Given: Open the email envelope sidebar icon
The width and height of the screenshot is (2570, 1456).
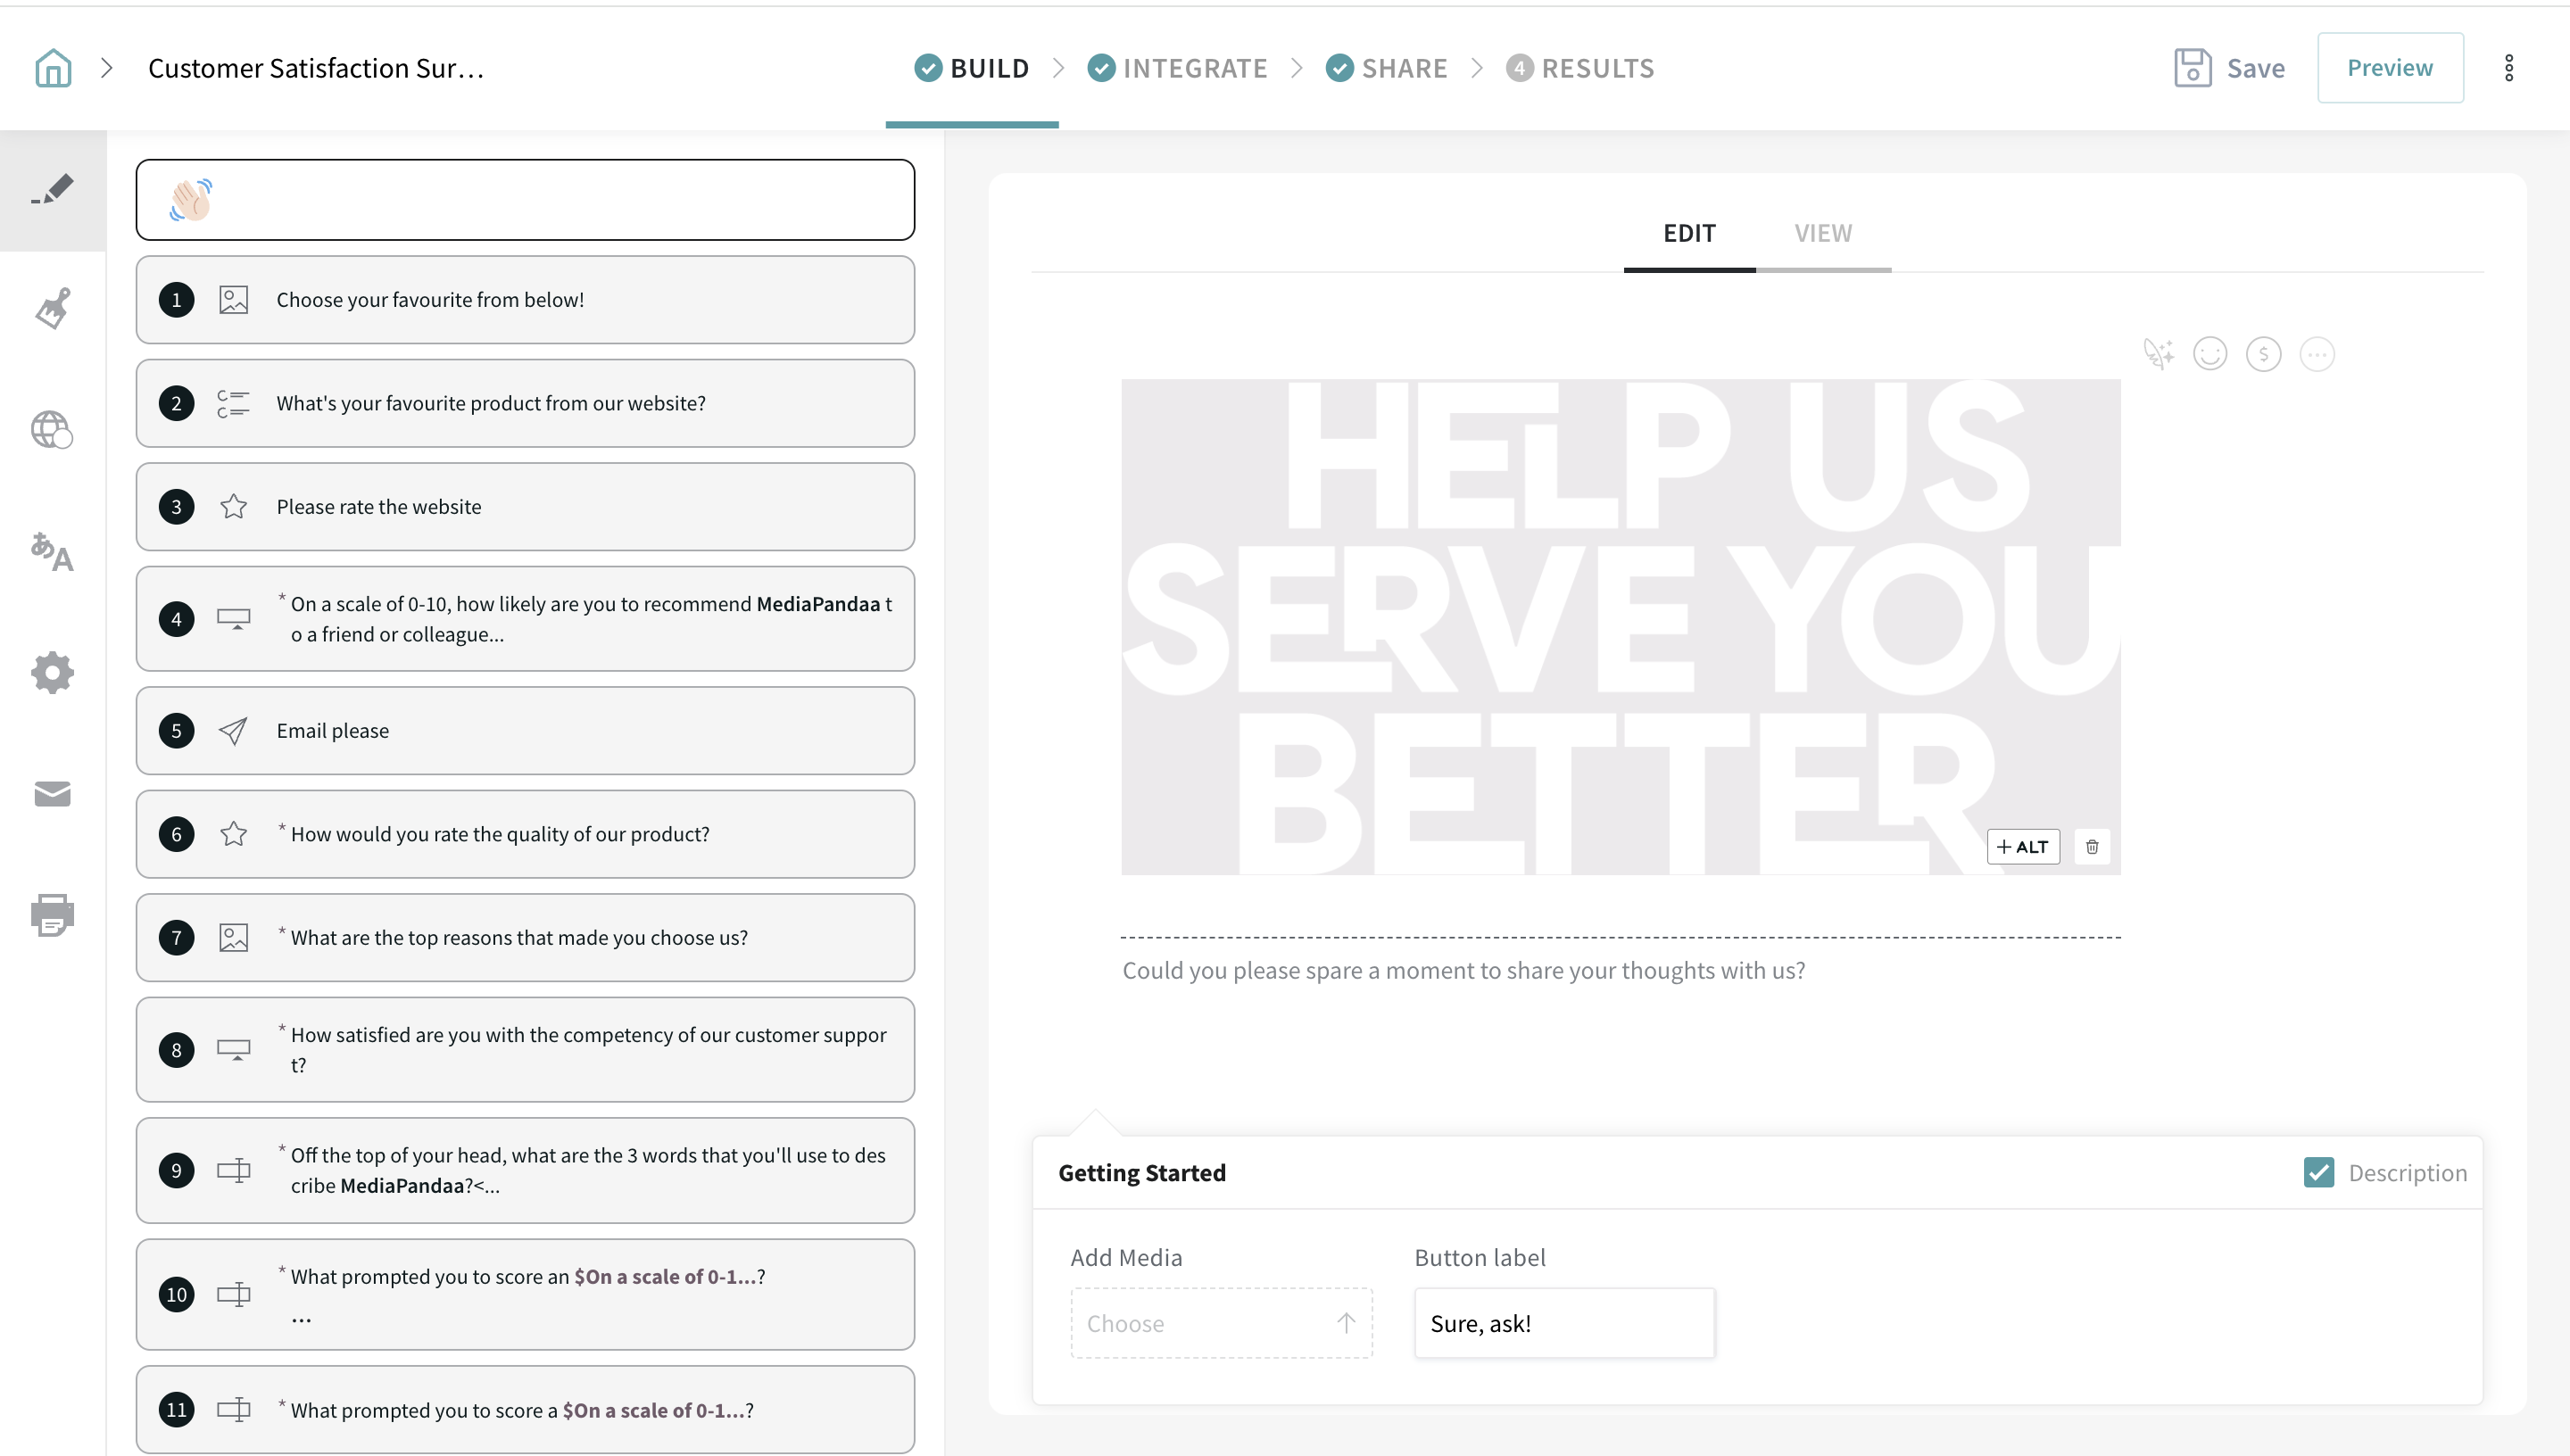Looking at the screenshot, I should coord(52,794).
